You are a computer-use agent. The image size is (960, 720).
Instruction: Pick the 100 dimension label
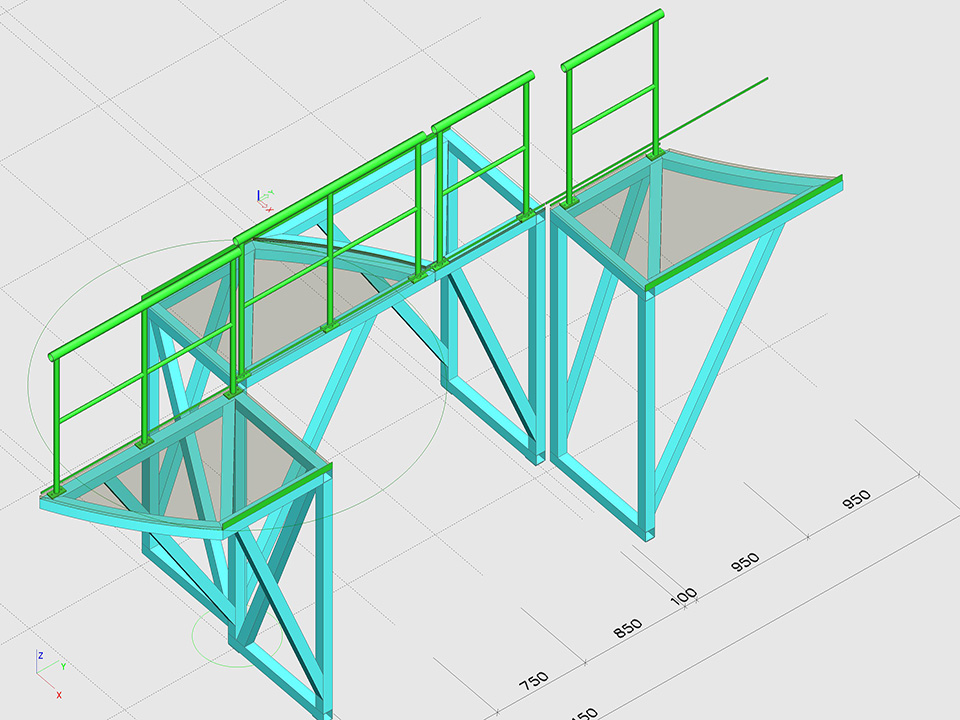684,596
